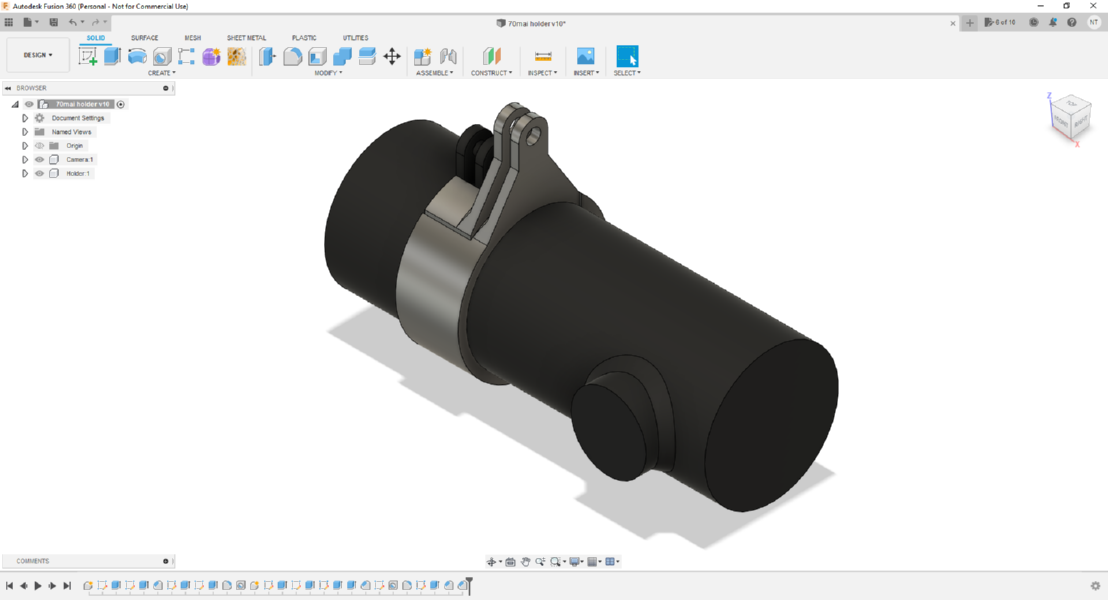This screenshot has width=1108, height=600.
Task: Open the CREATE menu dropdown
Action: [161, 73]
